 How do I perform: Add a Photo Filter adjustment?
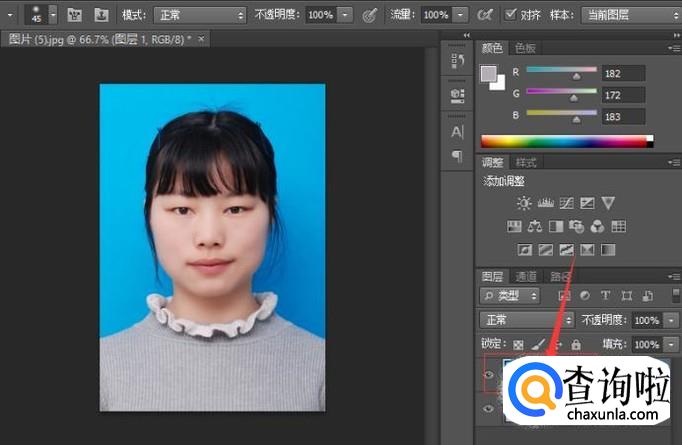(x=577, y=226)
